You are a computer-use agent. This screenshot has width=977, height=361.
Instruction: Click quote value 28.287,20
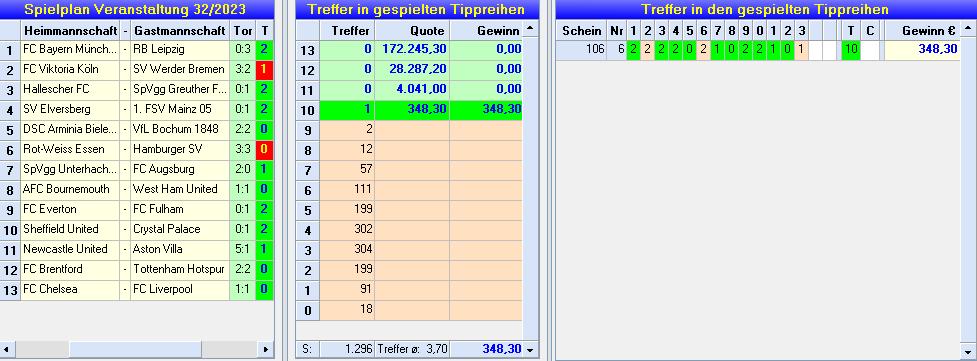pos(412,70)
